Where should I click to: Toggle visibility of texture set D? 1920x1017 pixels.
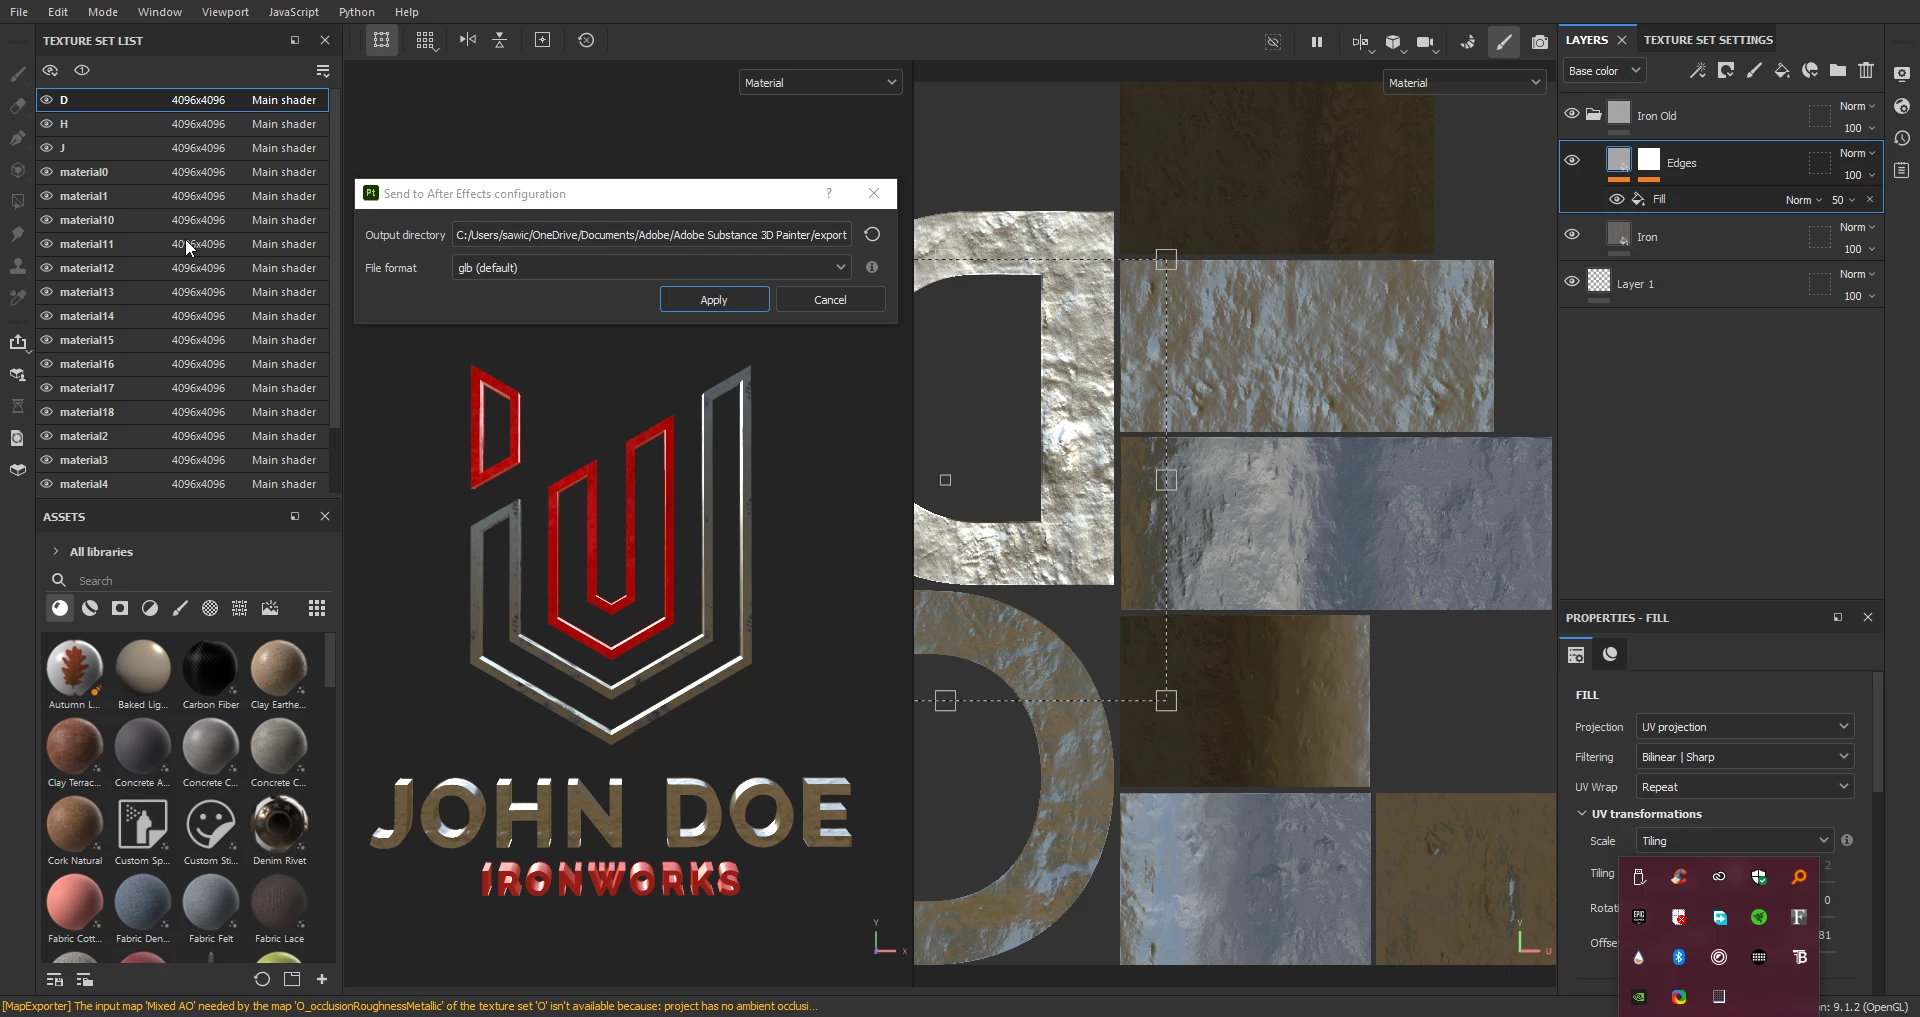point(46,100)
